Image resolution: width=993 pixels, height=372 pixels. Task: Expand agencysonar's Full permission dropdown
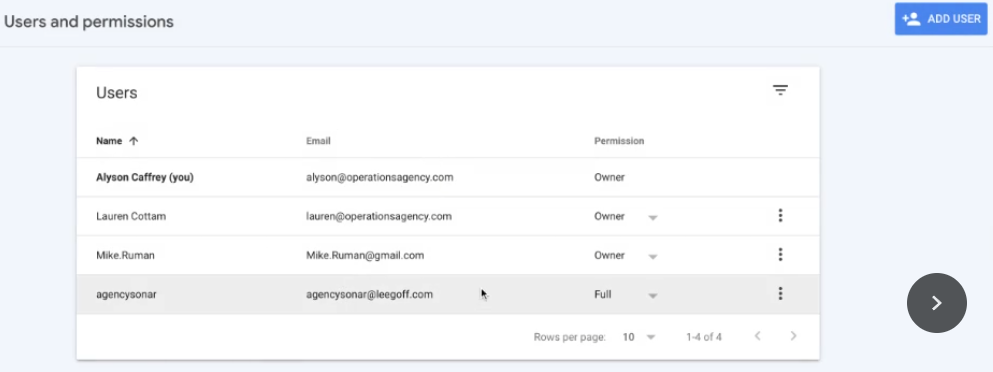tap(653, 296)
